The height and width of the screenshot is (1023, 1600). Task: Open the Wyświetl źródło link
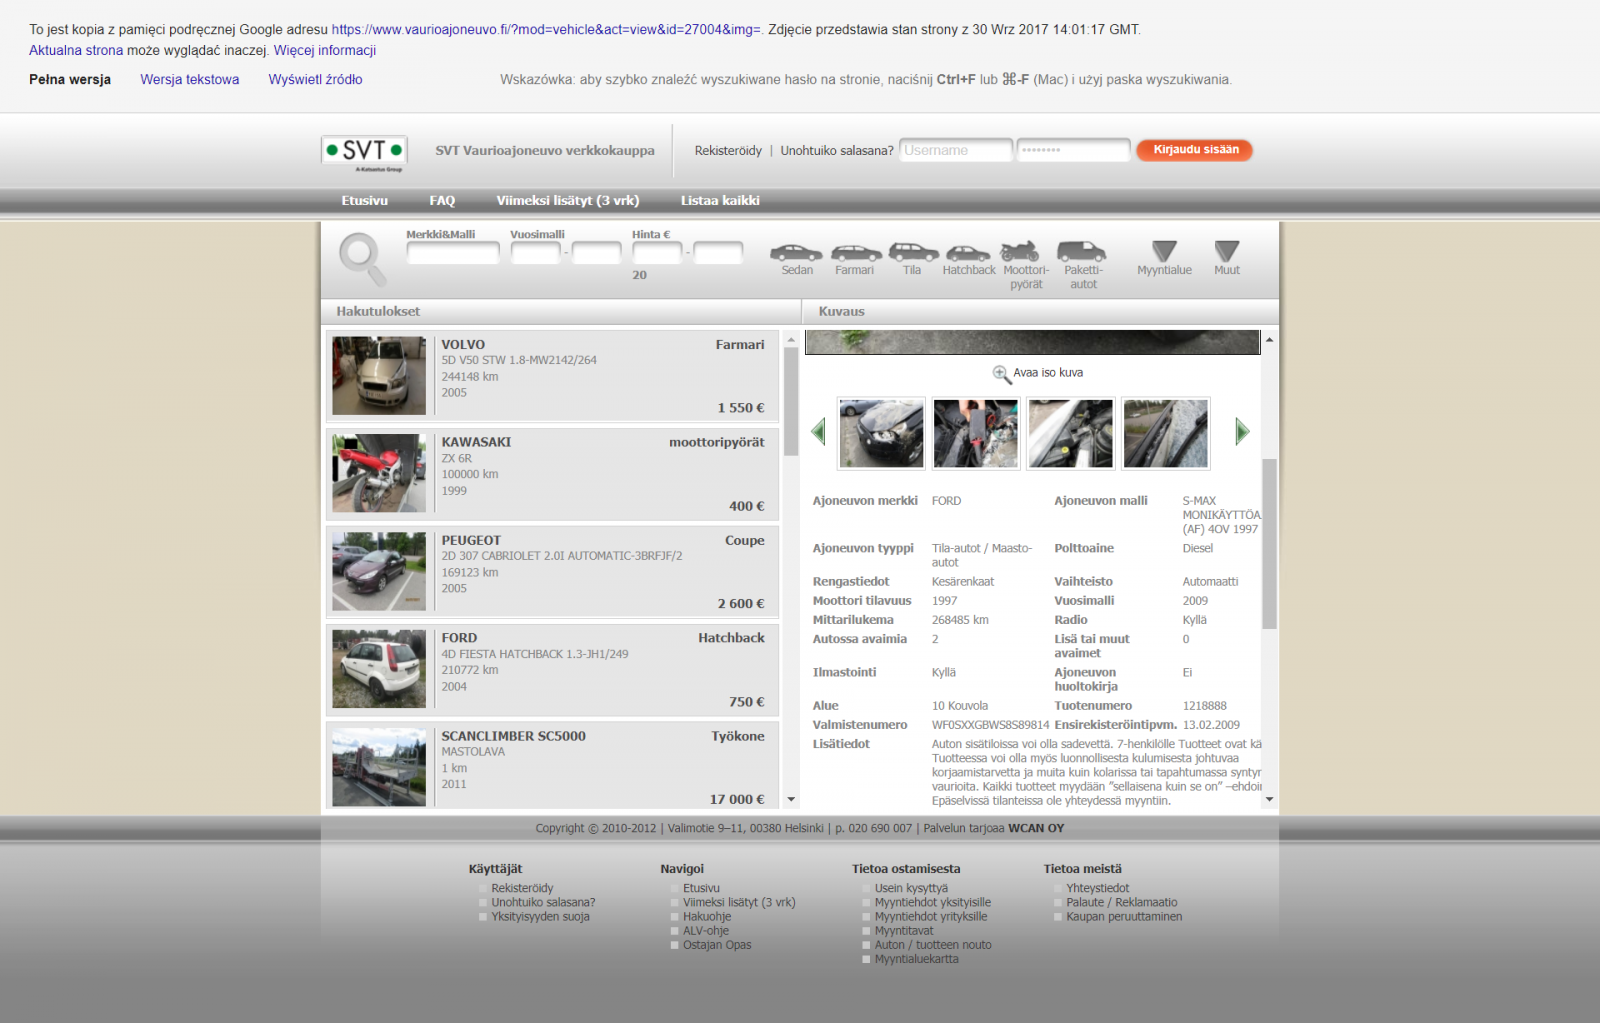pos(315,80)
